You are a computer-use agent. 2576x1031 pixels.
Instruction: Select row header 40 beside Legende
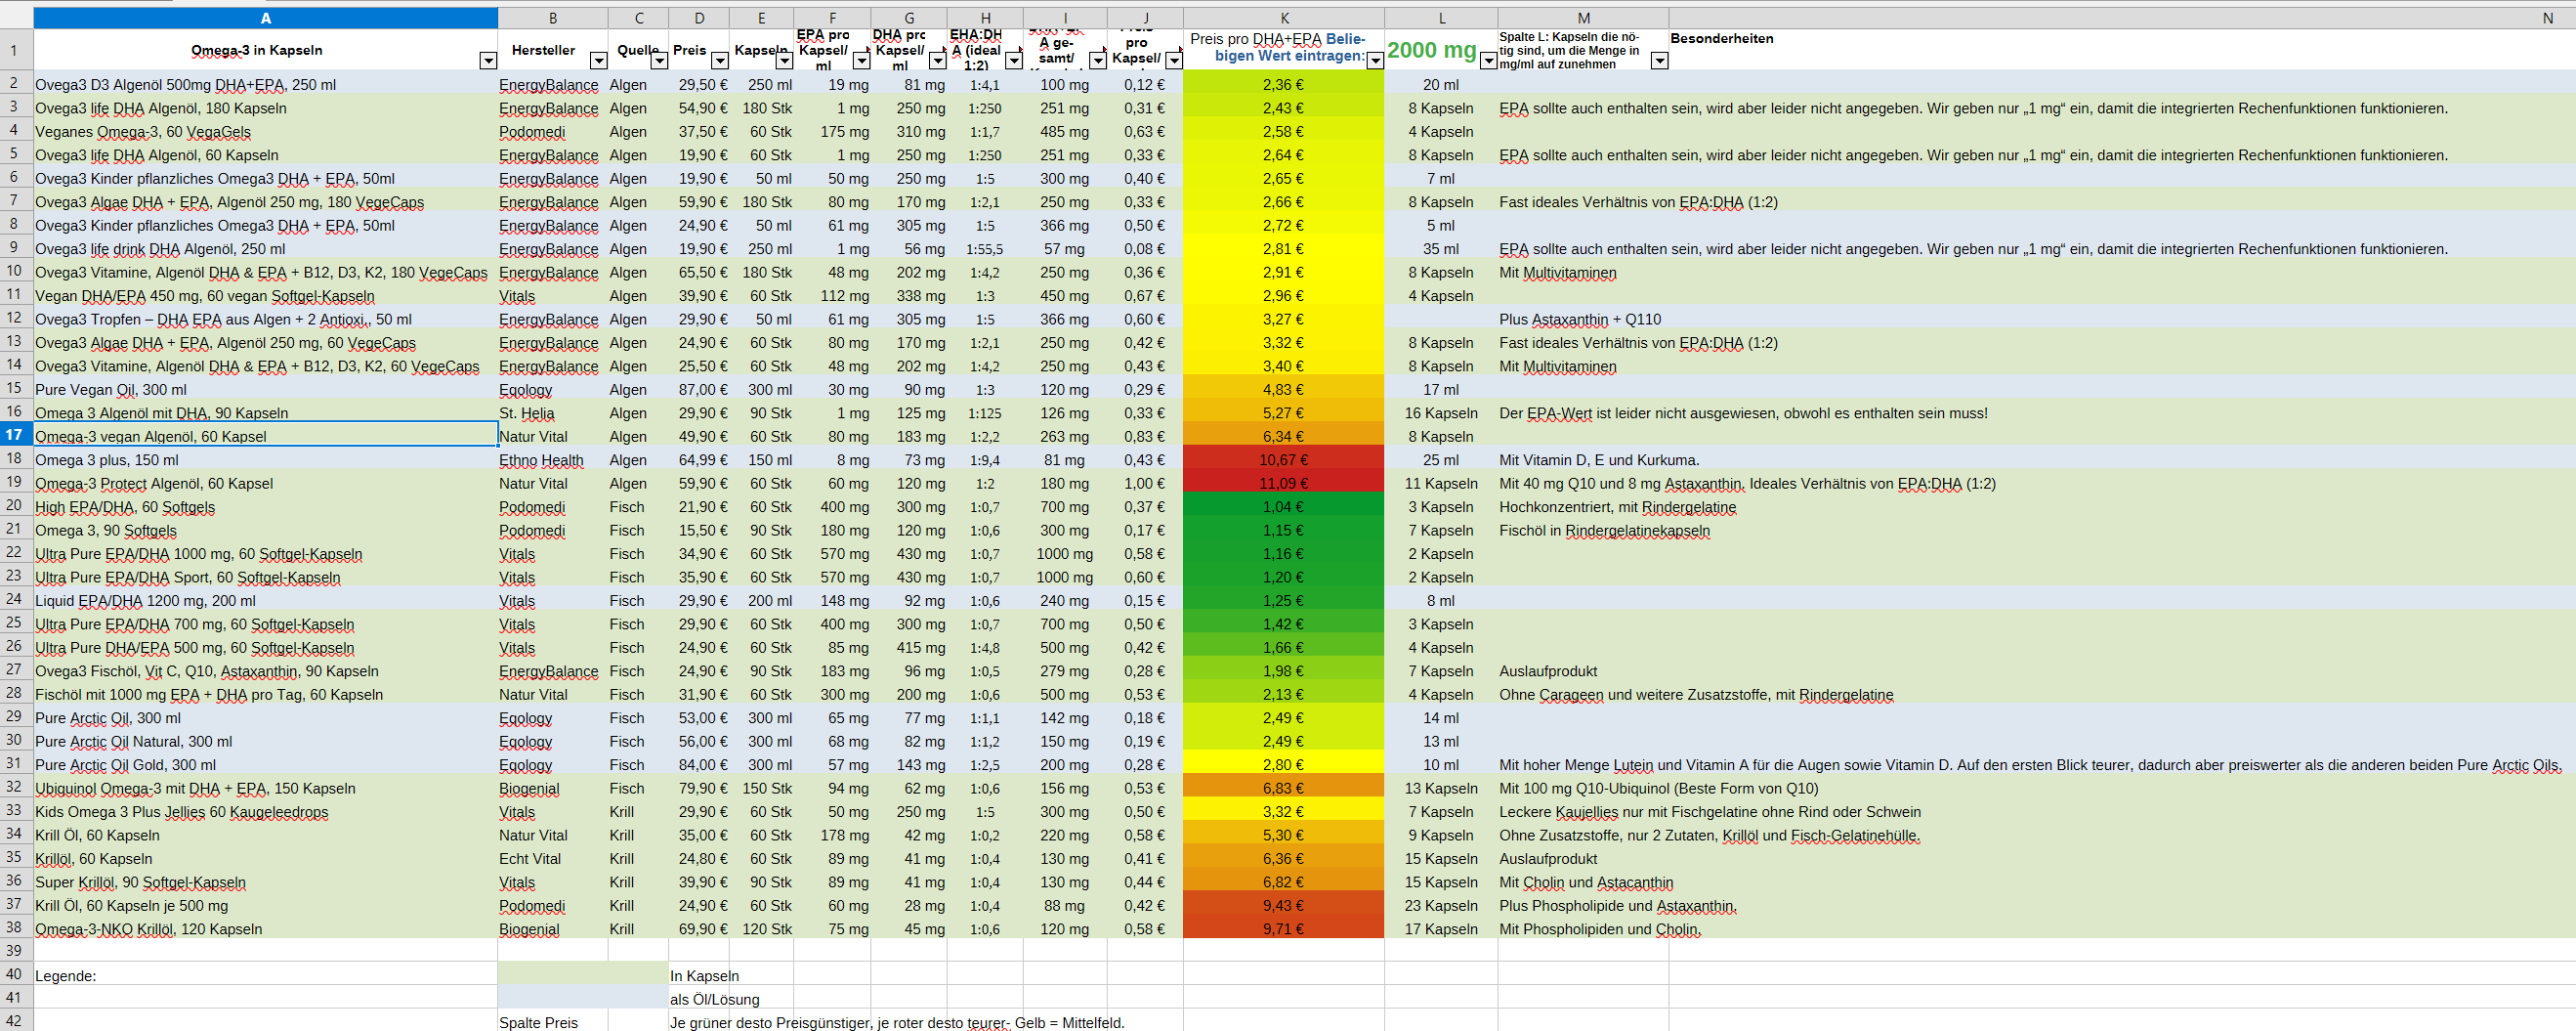15,975
